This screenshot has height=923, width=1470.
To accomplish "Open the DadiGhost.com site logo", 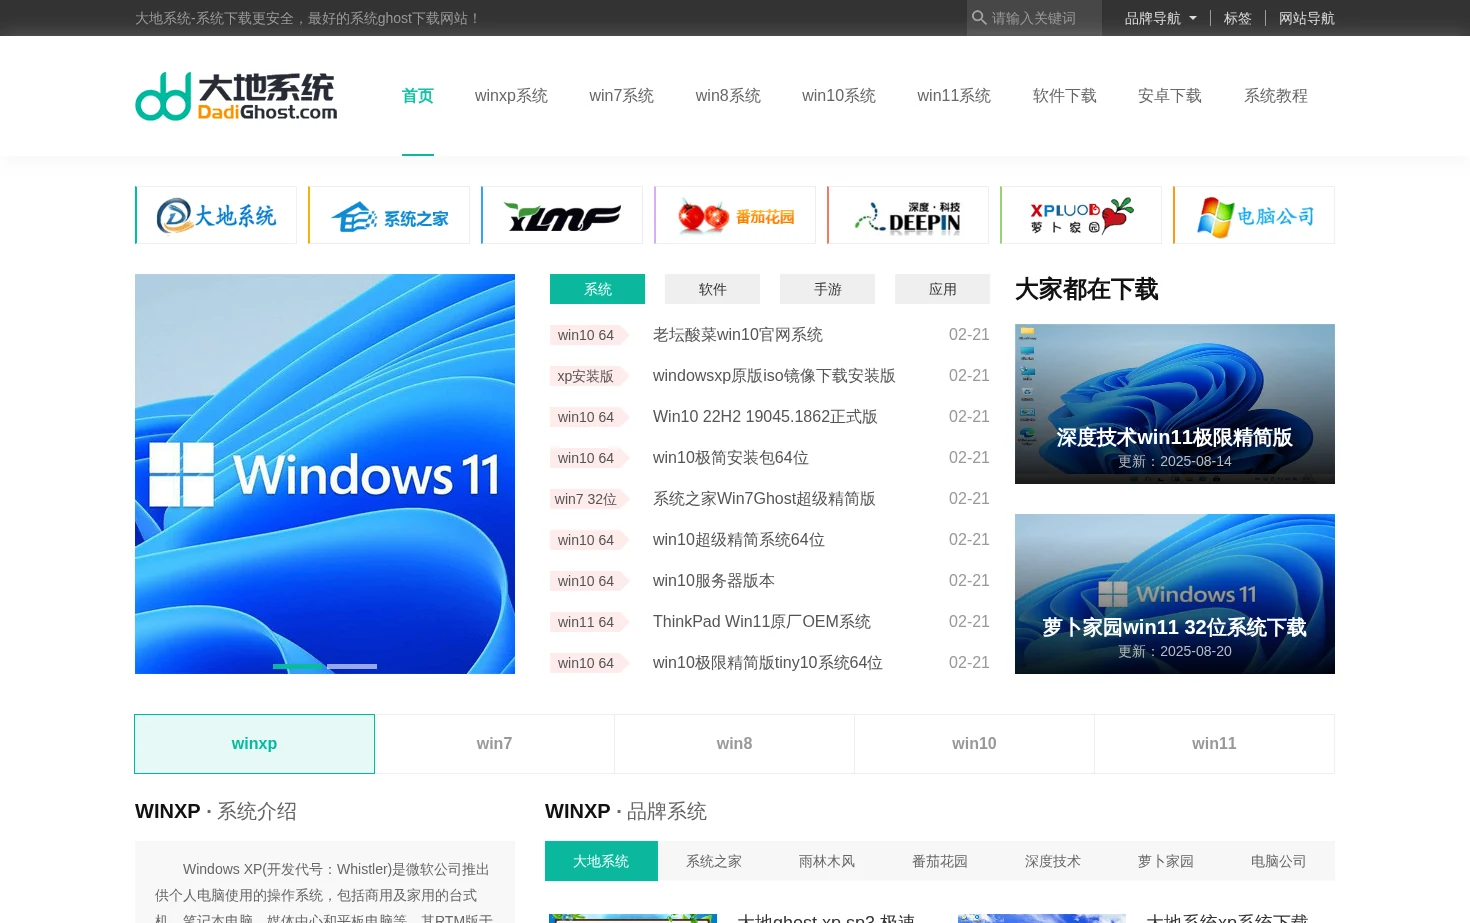I will [236, 96].
